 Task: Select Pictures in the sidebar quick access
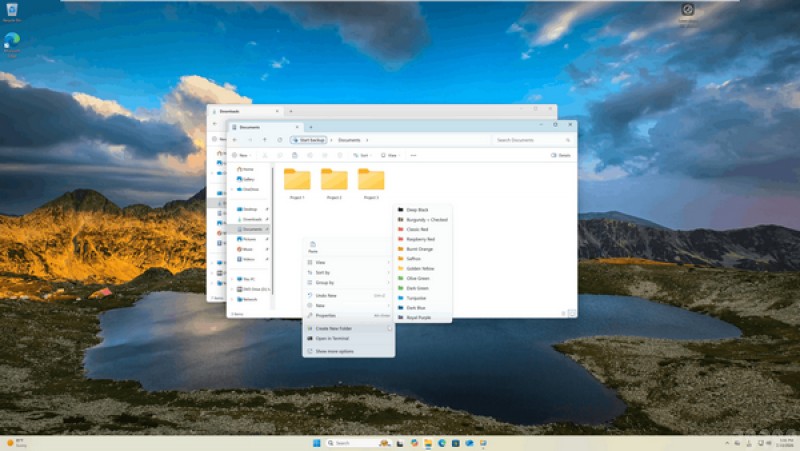[249, 239]
